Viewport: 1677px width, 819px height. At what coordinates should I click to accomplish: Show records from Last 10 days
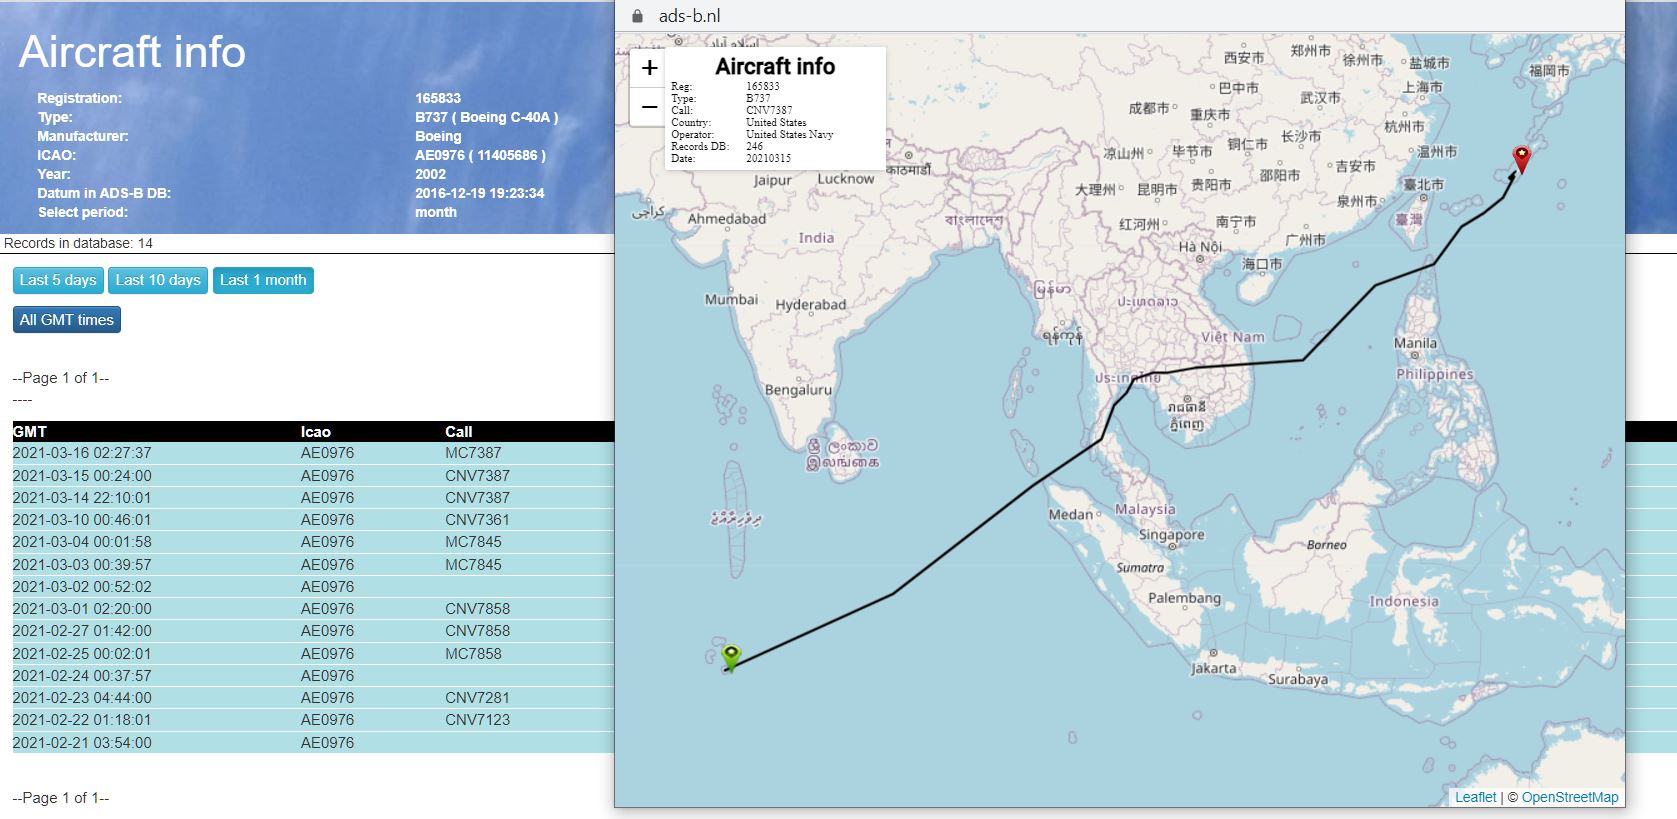(158, 280)
